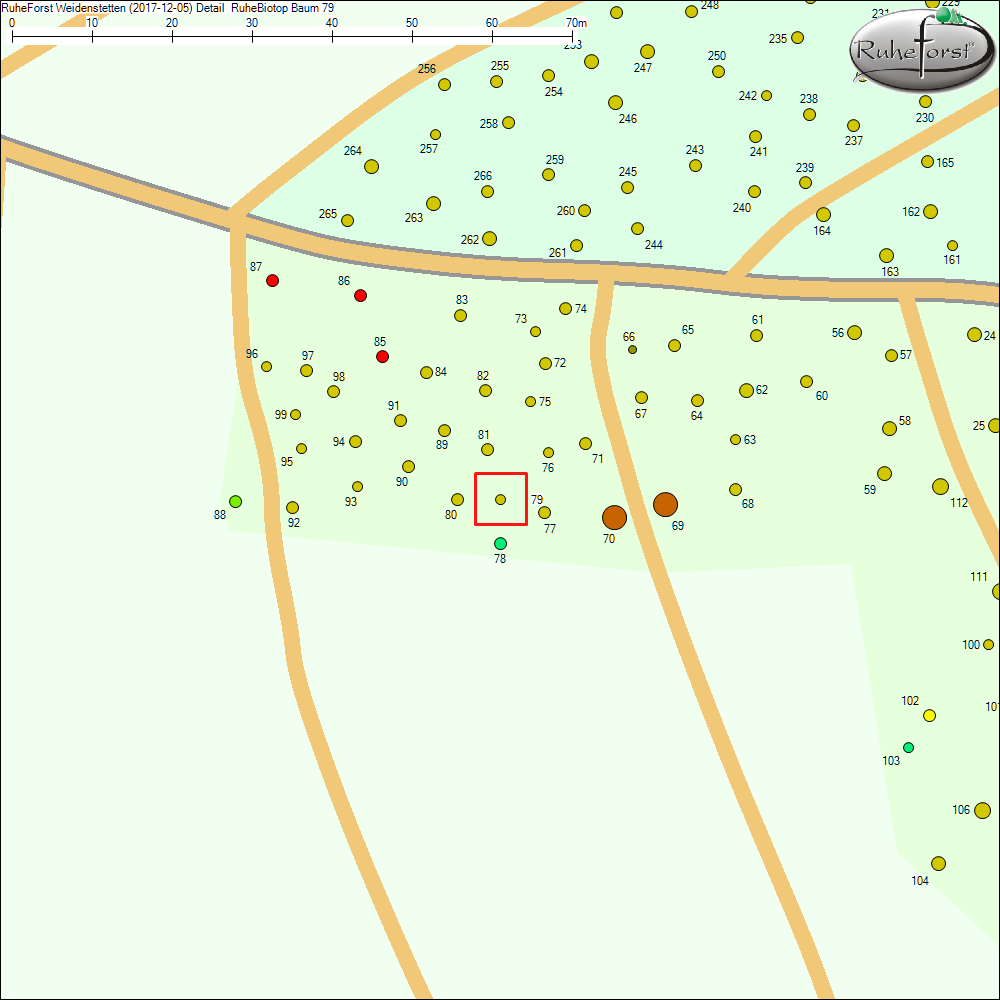Select the tree 264 marker
This screenshot has height=1000, width=1000.
tap(371, 166)
